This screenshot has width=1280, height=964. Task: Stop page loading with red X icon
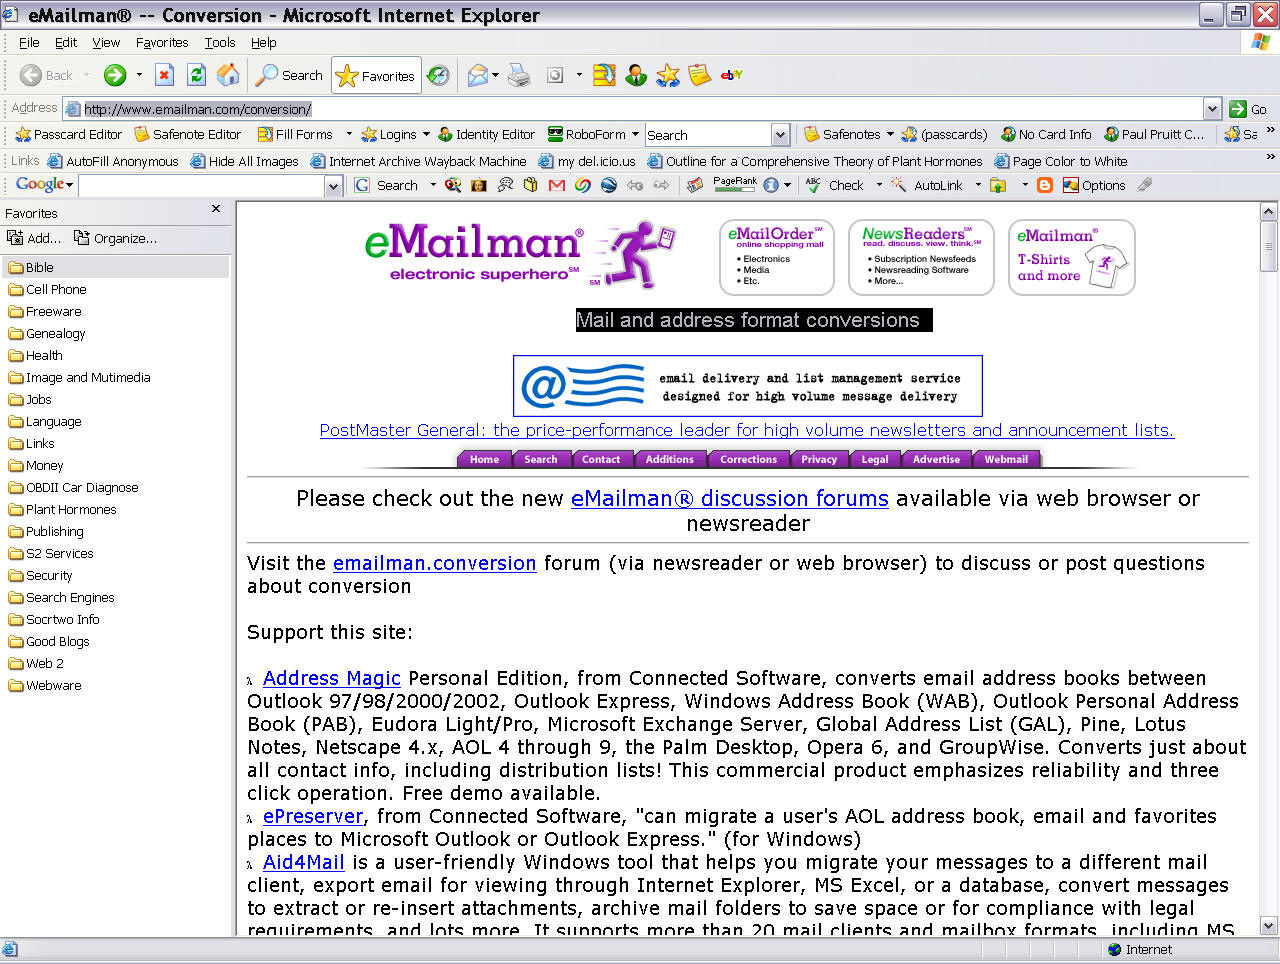pos(165,75)
